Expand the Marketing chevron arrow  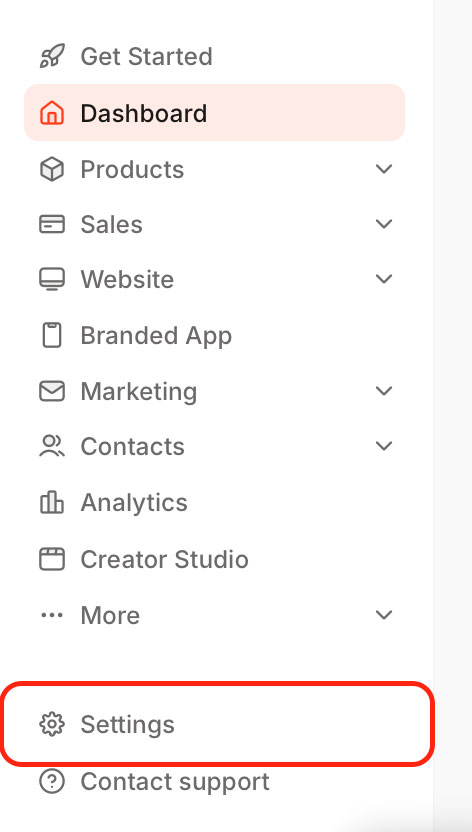click(x=384, y=391)
